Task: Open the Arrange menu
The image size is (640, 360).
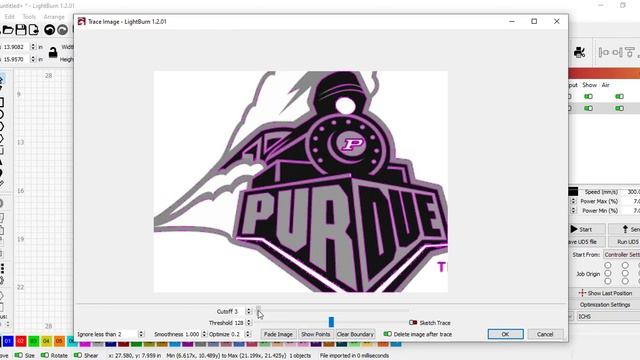Action: click(x=54, y=17)
